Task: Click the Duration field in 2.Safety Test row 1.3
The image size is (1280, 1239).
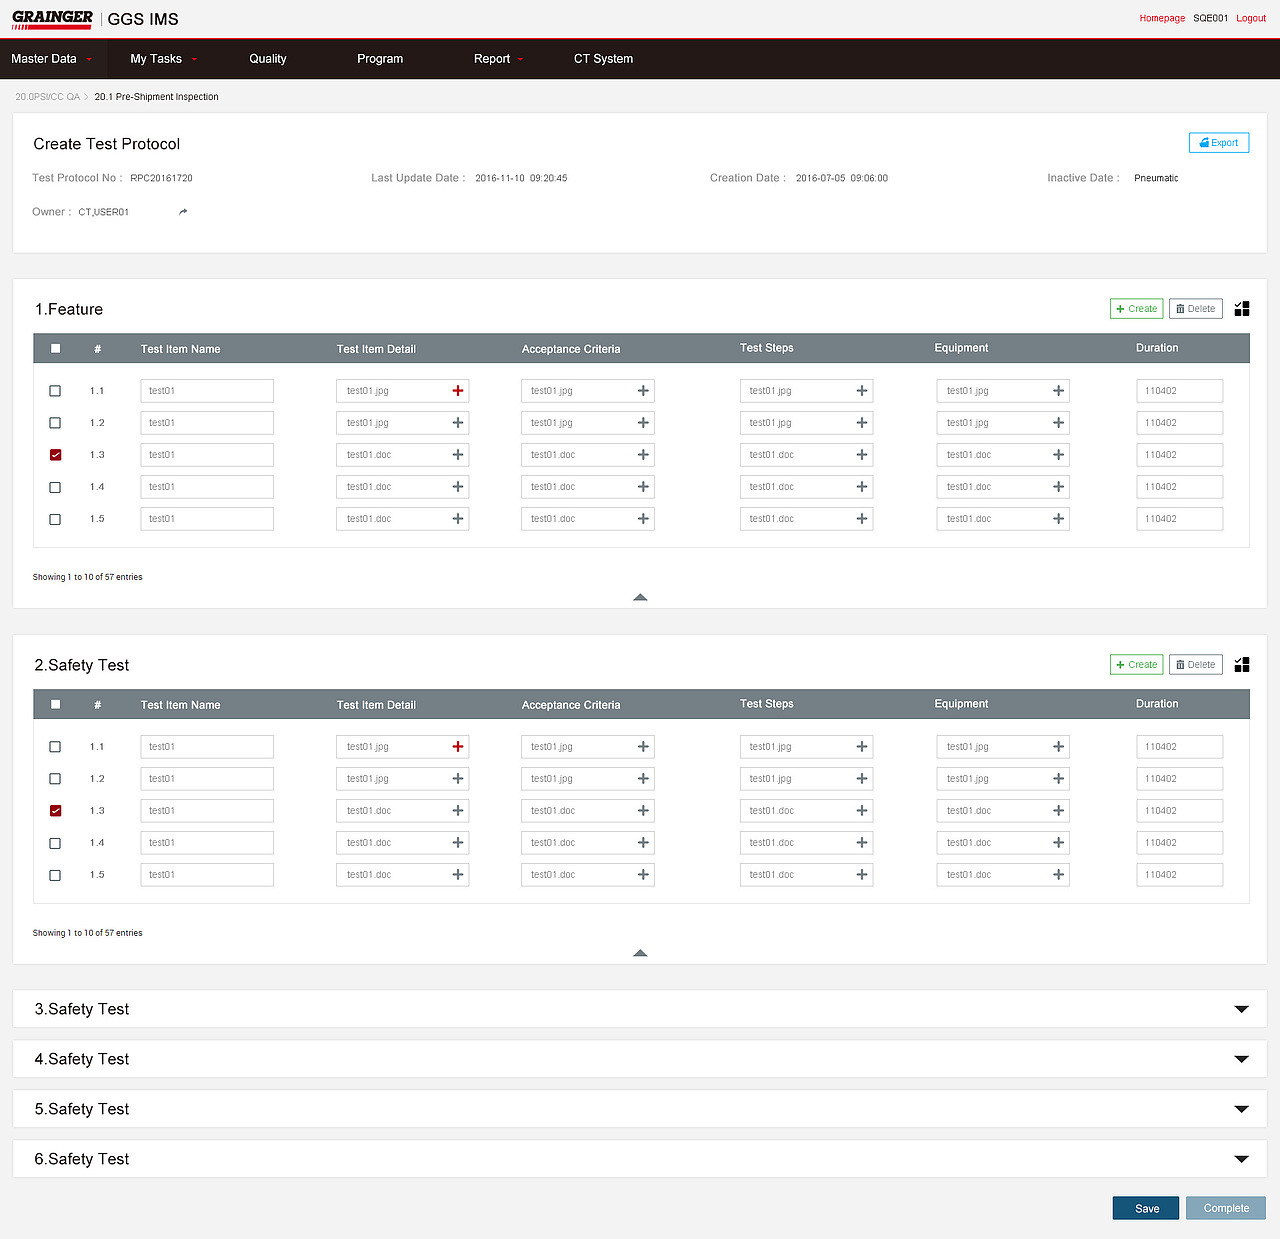Action: coord(1179,811)
